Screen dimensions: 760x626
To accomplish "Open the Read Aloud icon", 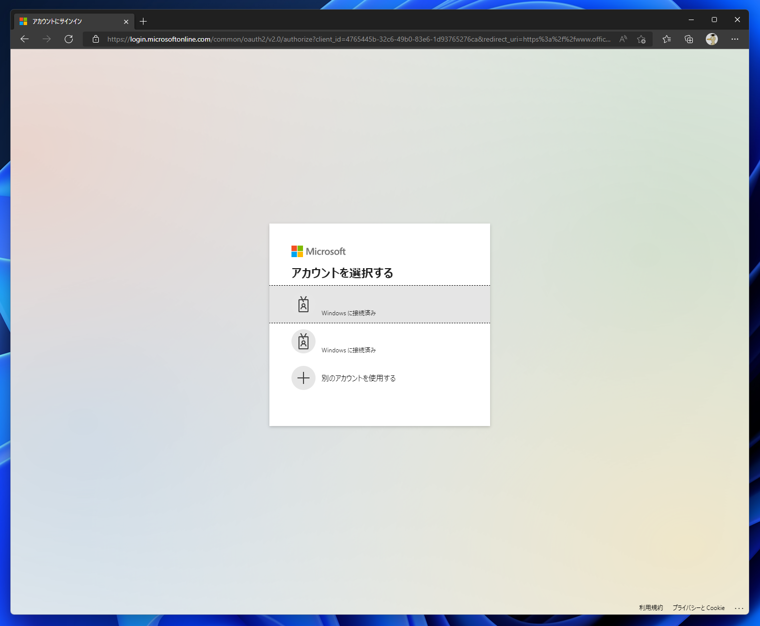I will pyautogui.click(x=623, y=39).
